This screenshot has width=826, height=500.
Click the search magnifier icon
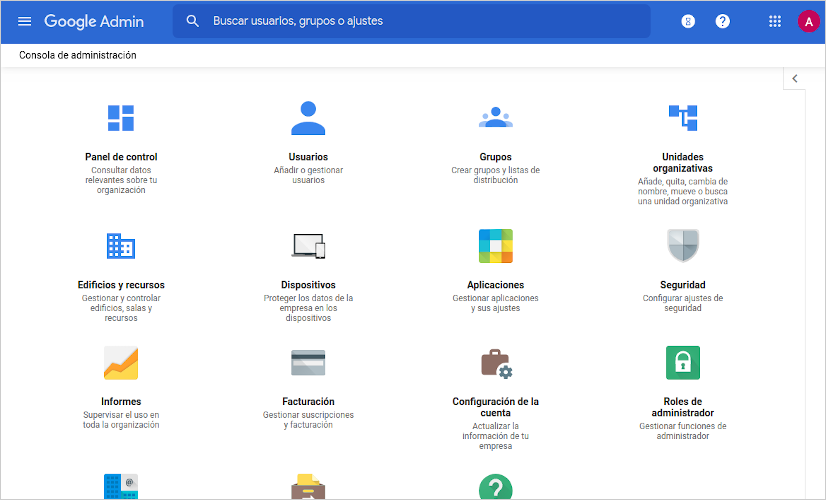pos(193,21)
